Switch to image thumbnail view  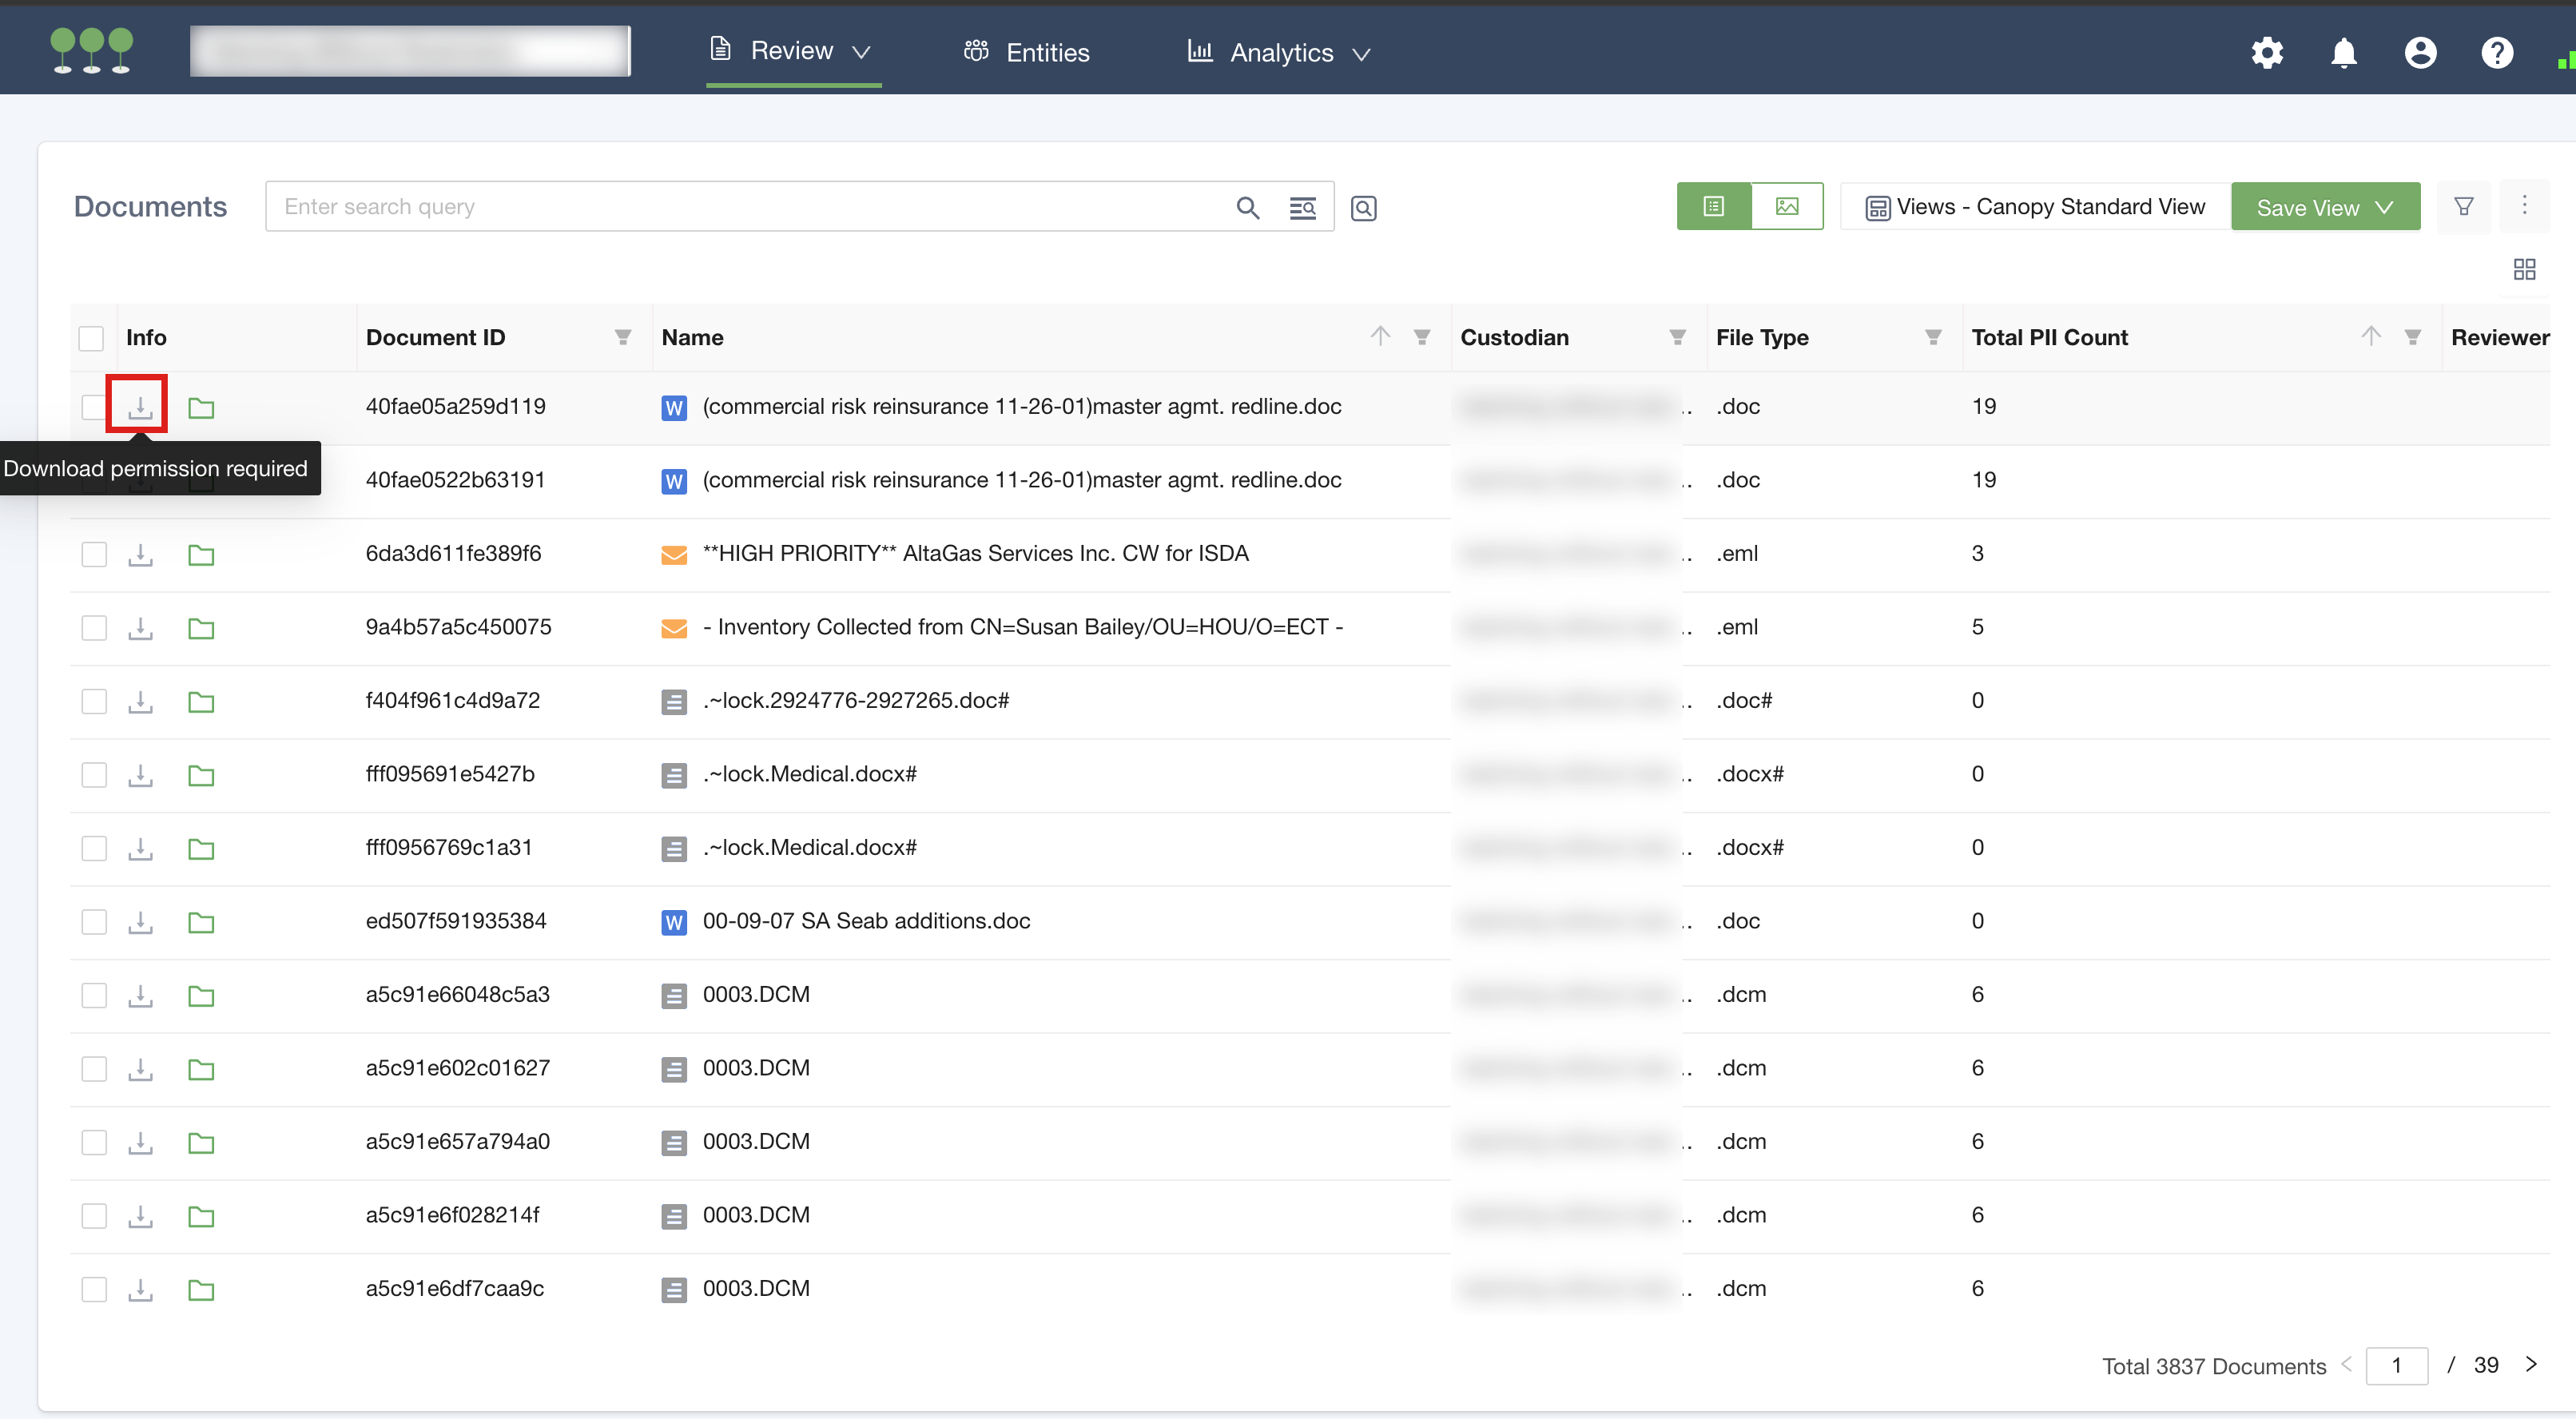[x=1786, y=206]
